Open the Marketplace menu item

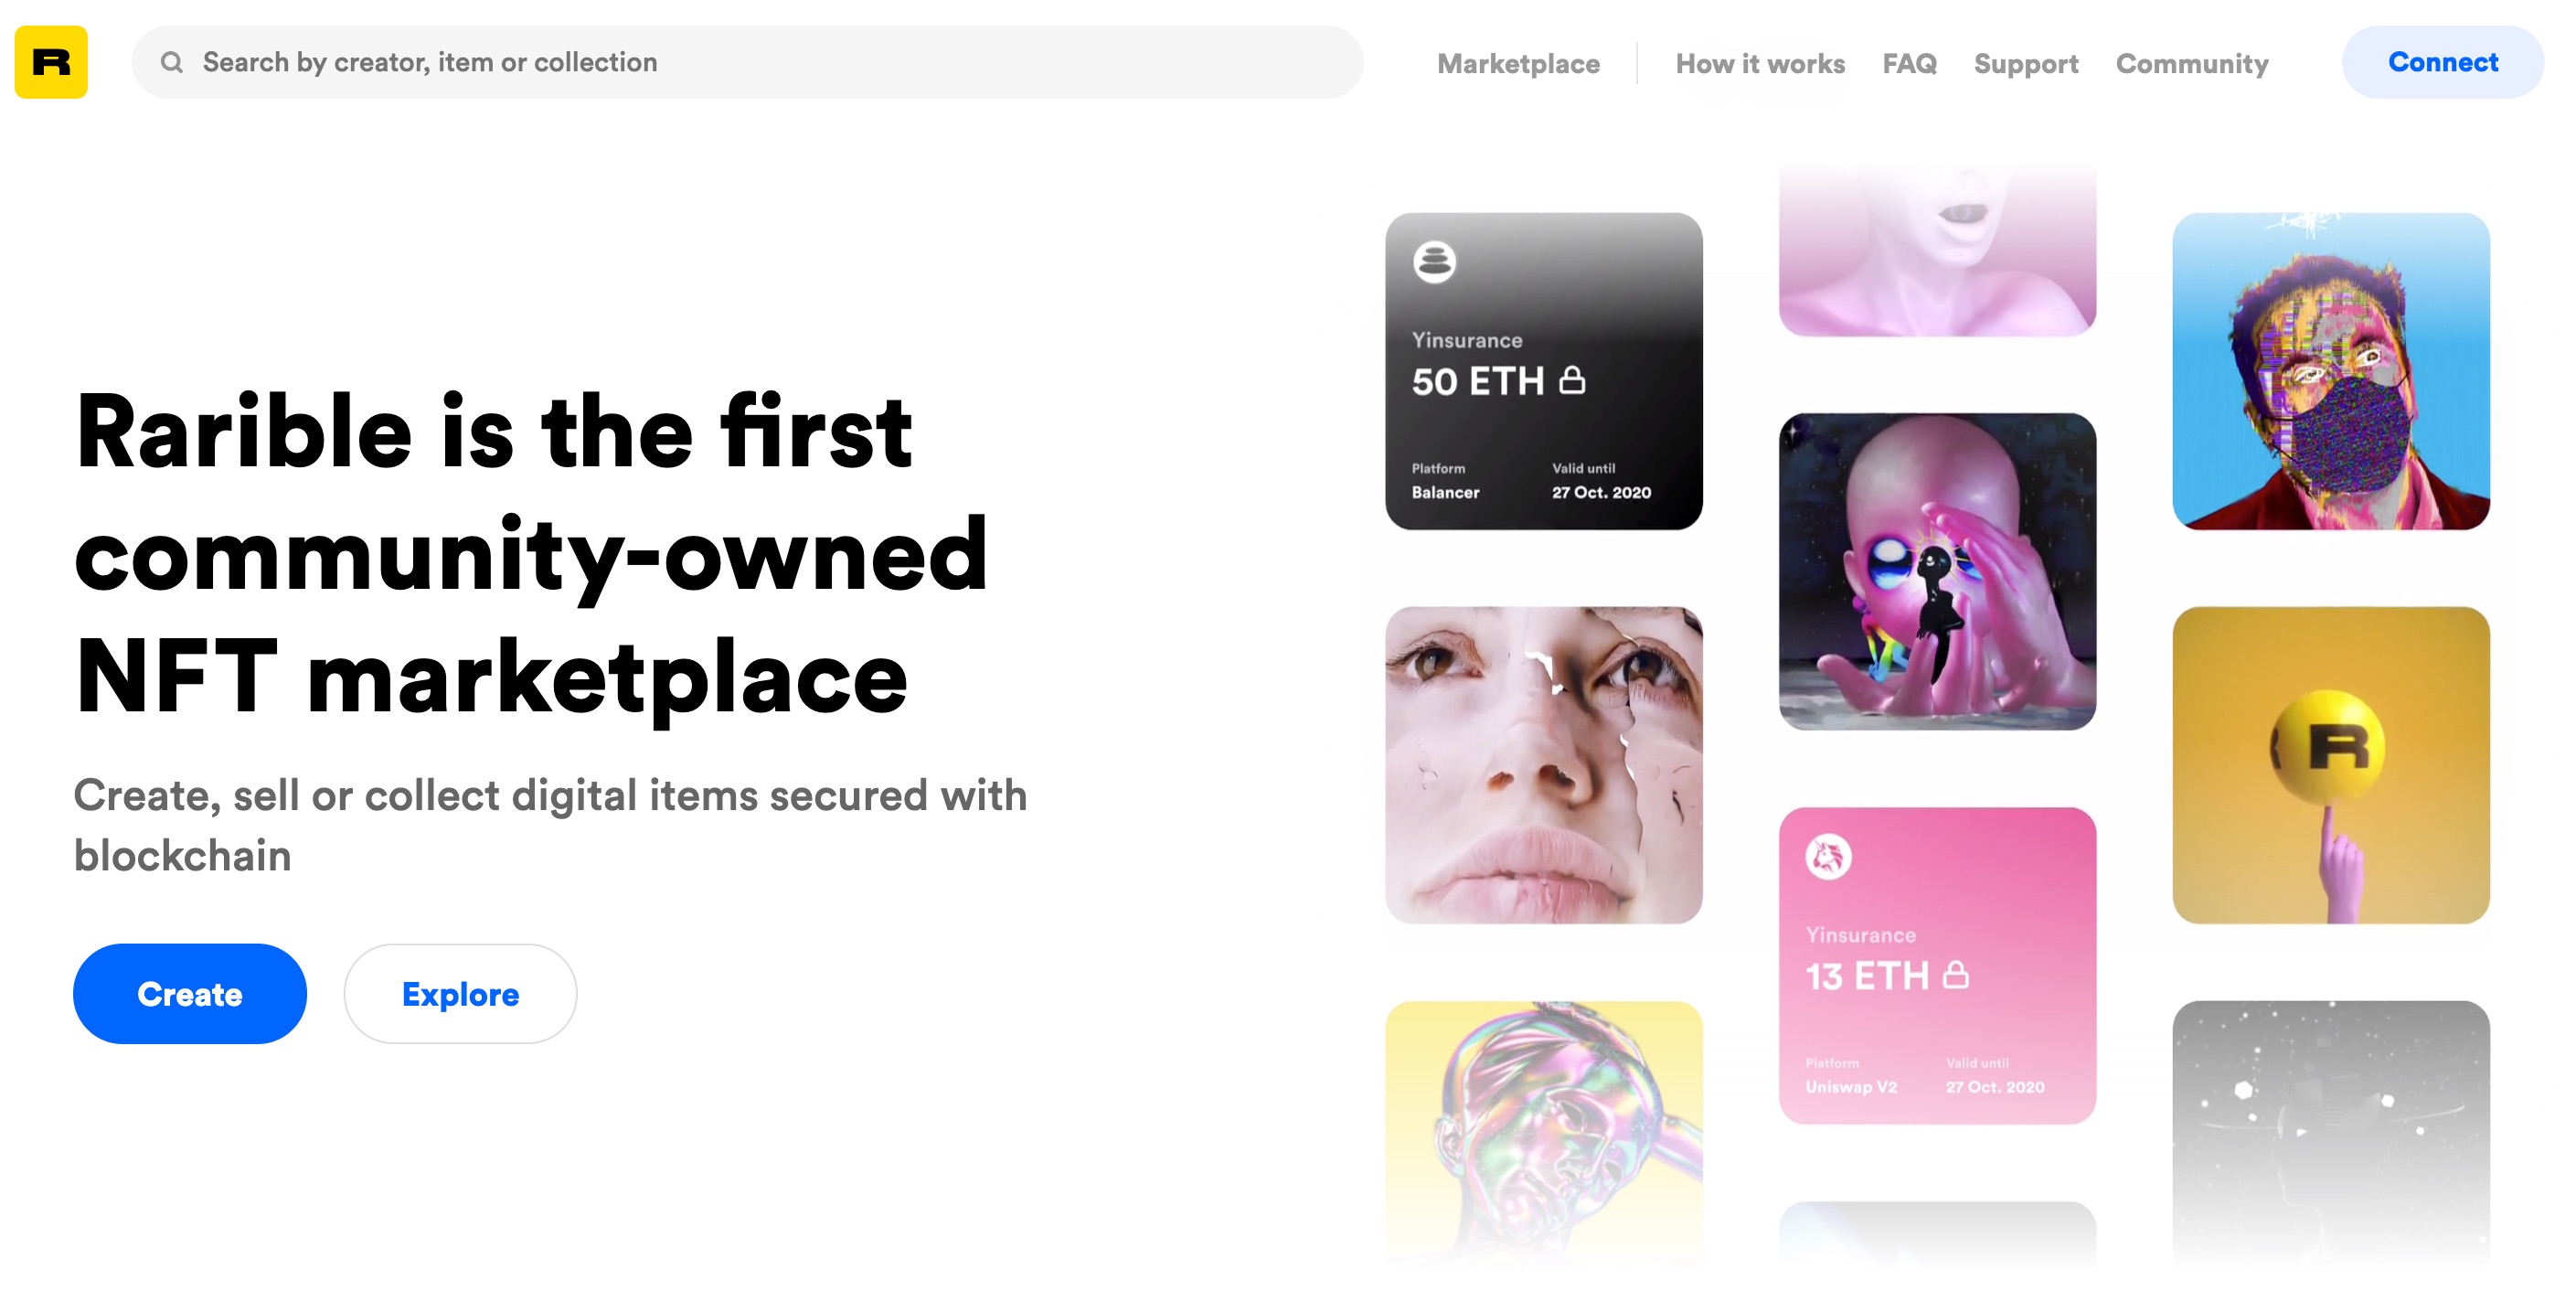(x=1518, y=63)
